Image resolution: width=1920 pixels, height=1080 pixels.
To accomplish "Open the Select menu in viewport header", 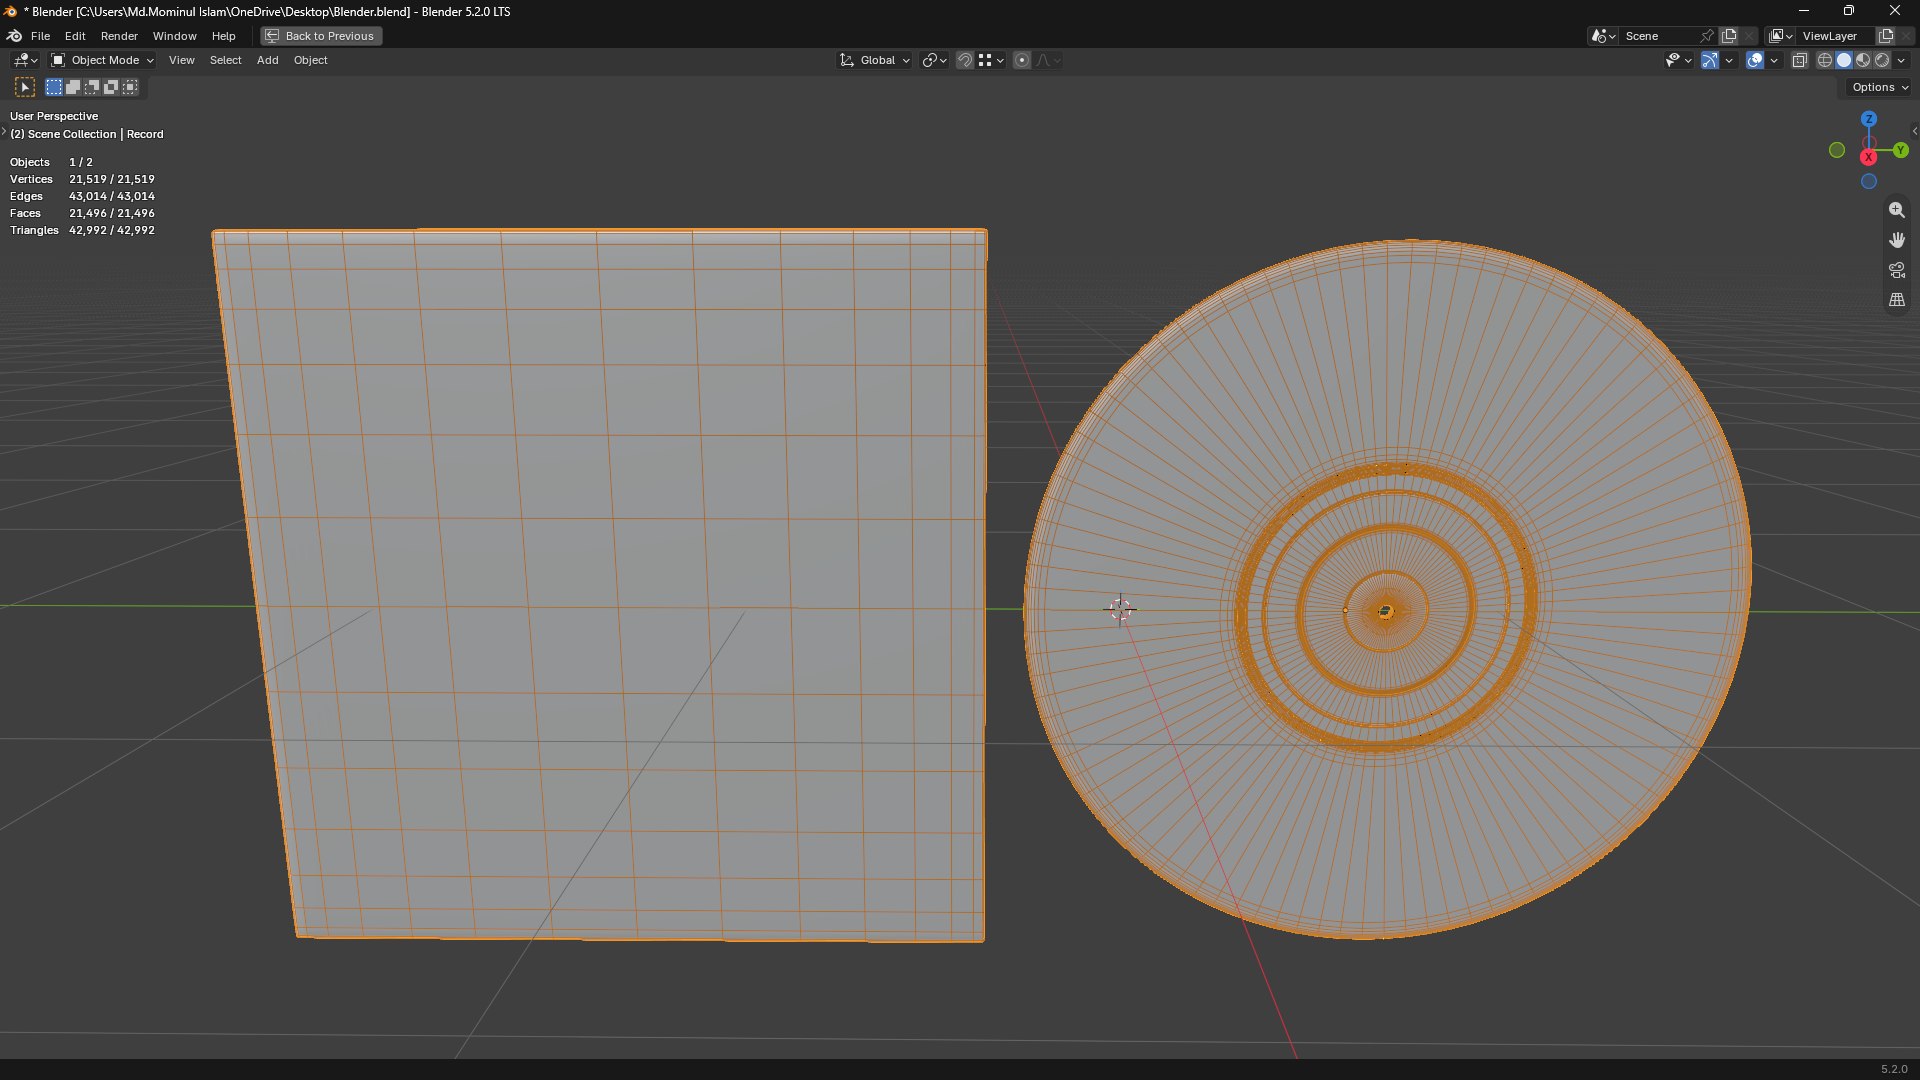I will (225, 61).
